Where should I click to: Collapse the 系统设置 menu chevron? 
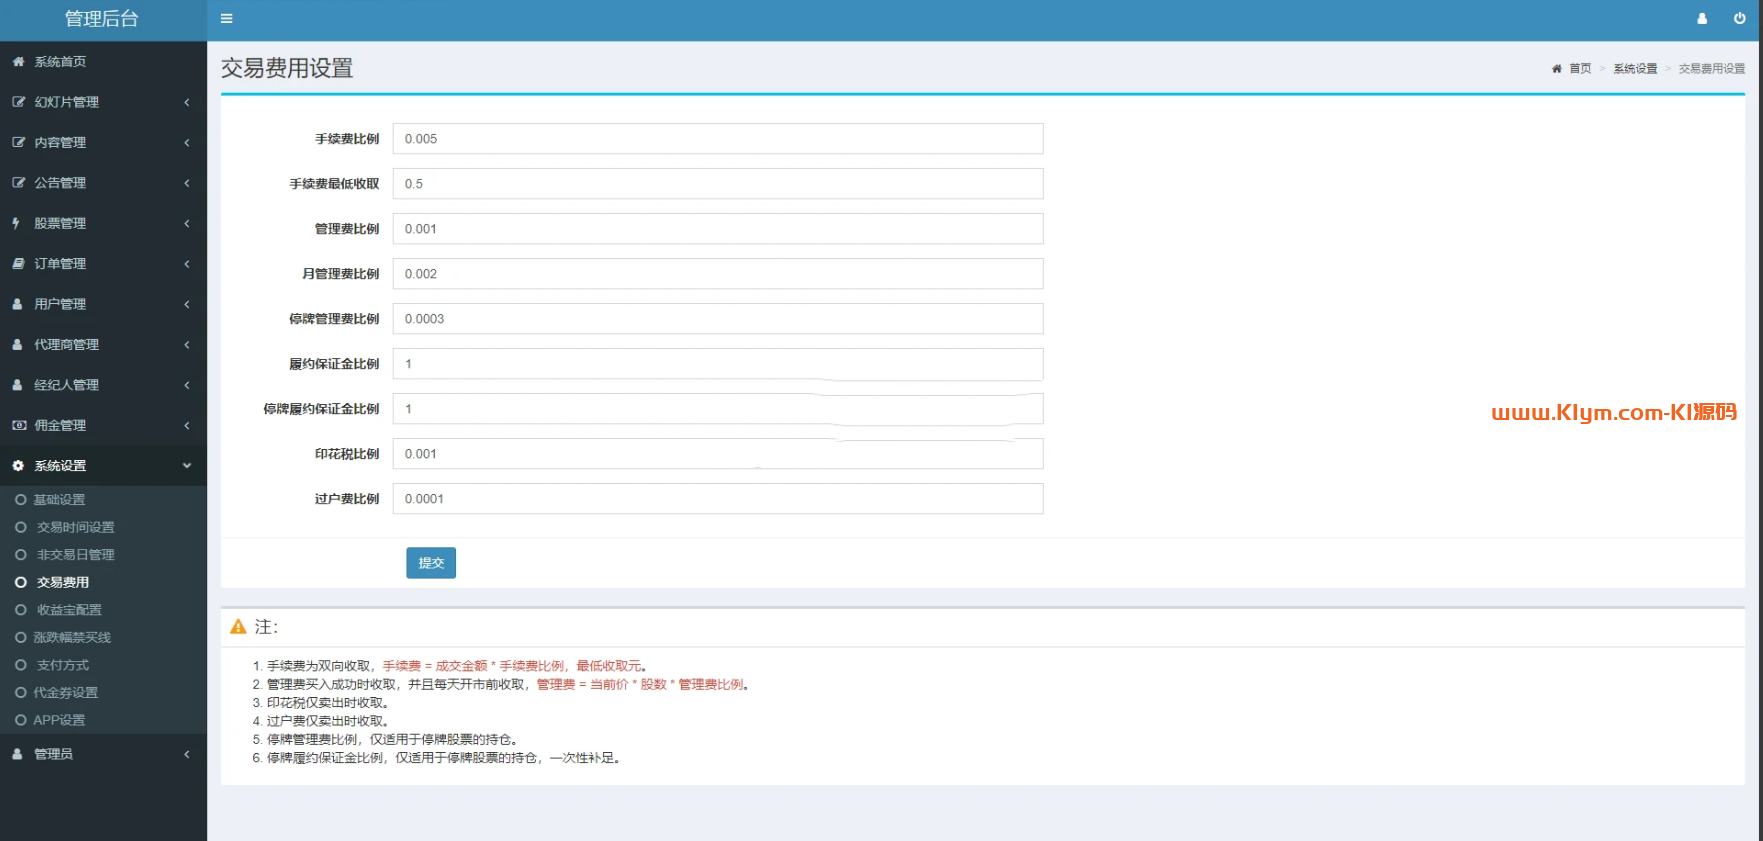[187, 466]
